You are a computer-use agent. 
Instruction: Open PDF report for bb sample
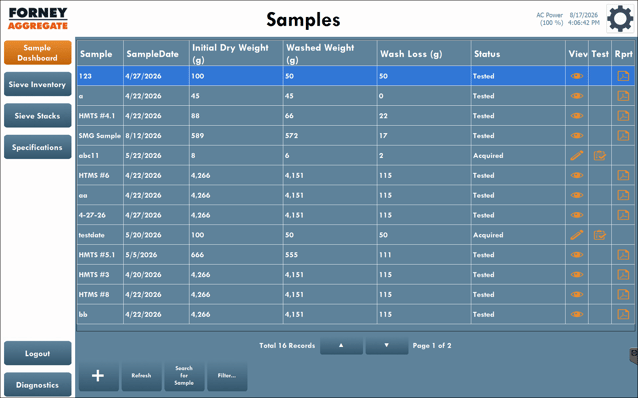pos(623,314)
